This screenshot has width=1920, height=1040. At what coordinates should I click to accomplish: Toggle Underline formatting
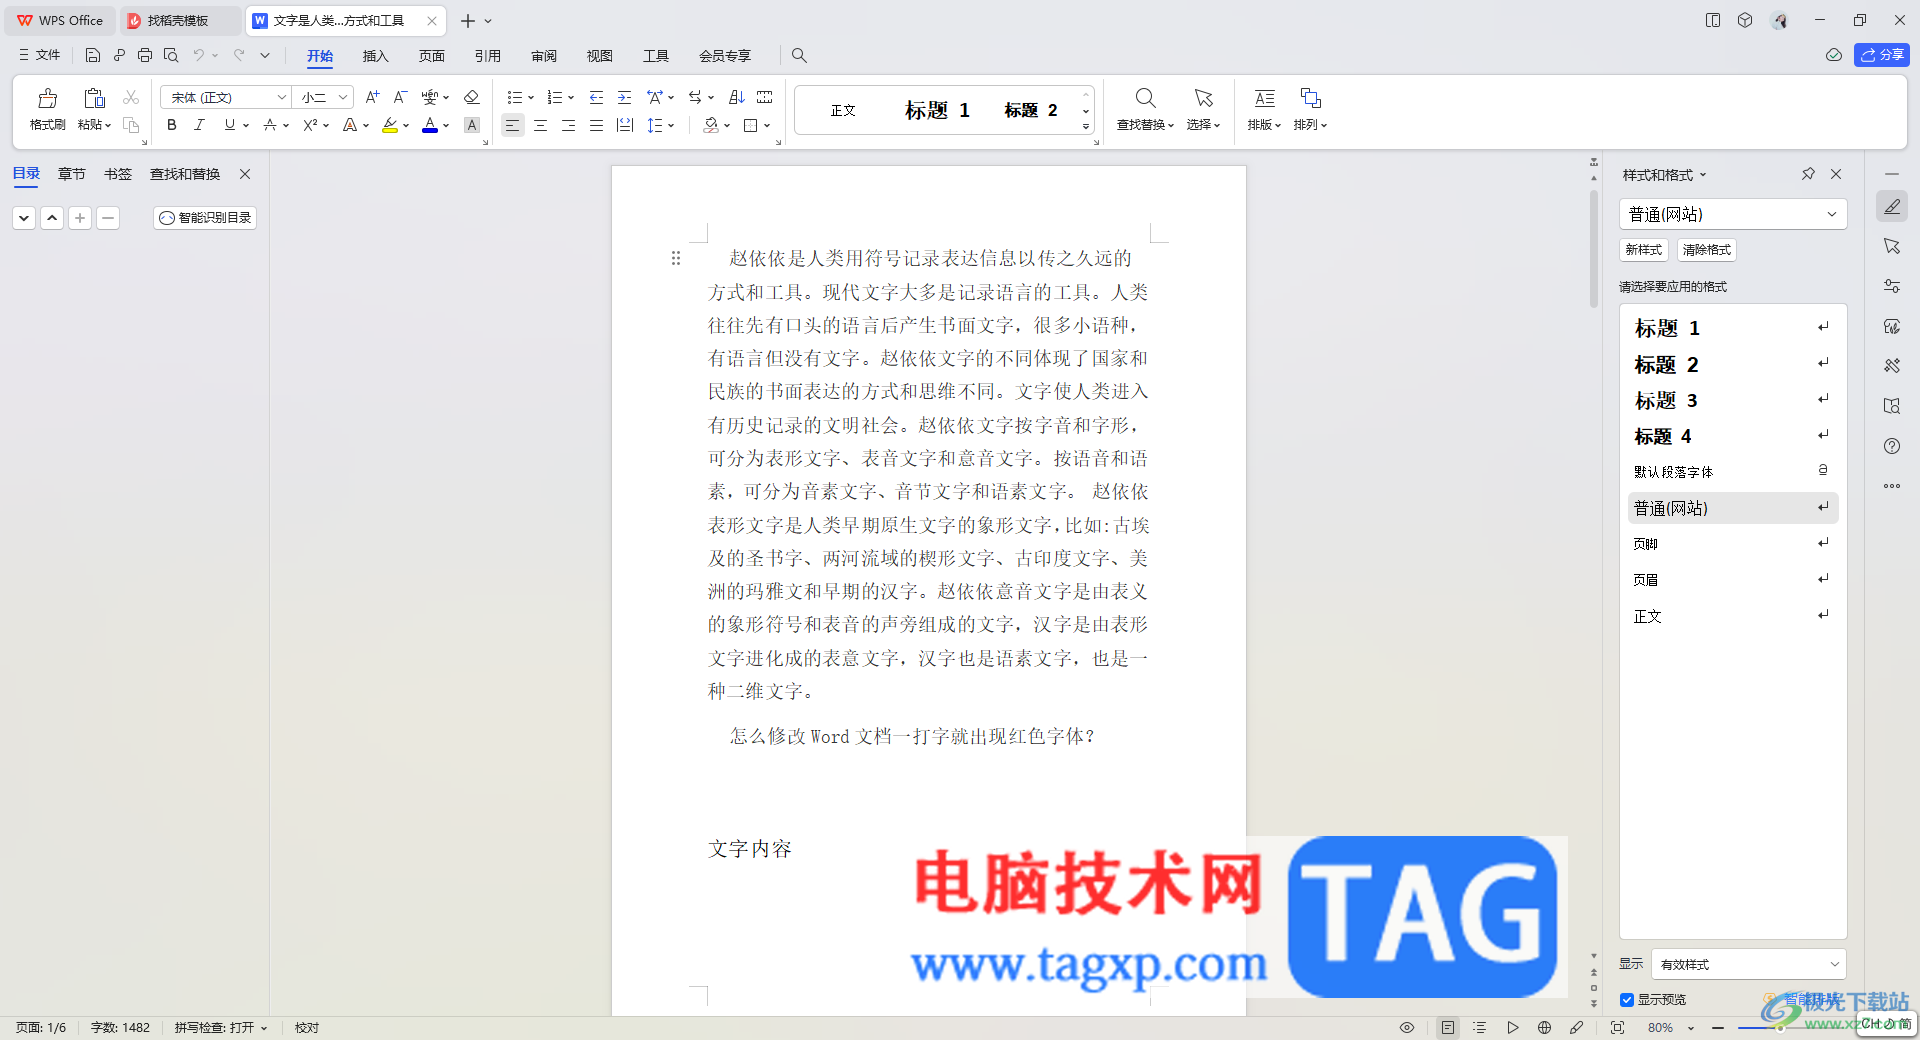point(230,125)
